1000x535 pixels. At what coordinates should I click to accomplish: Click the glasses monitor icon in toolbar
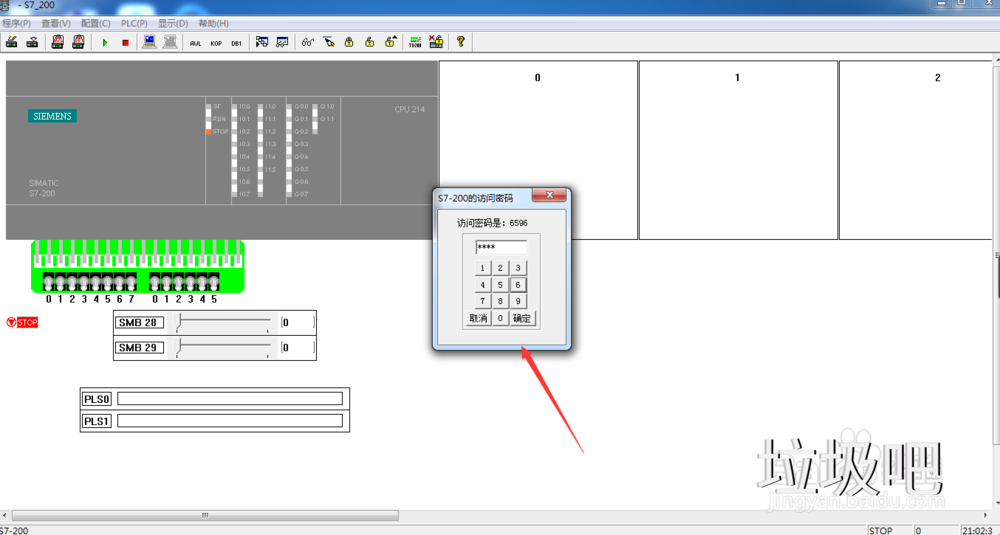tap(307, 42)
